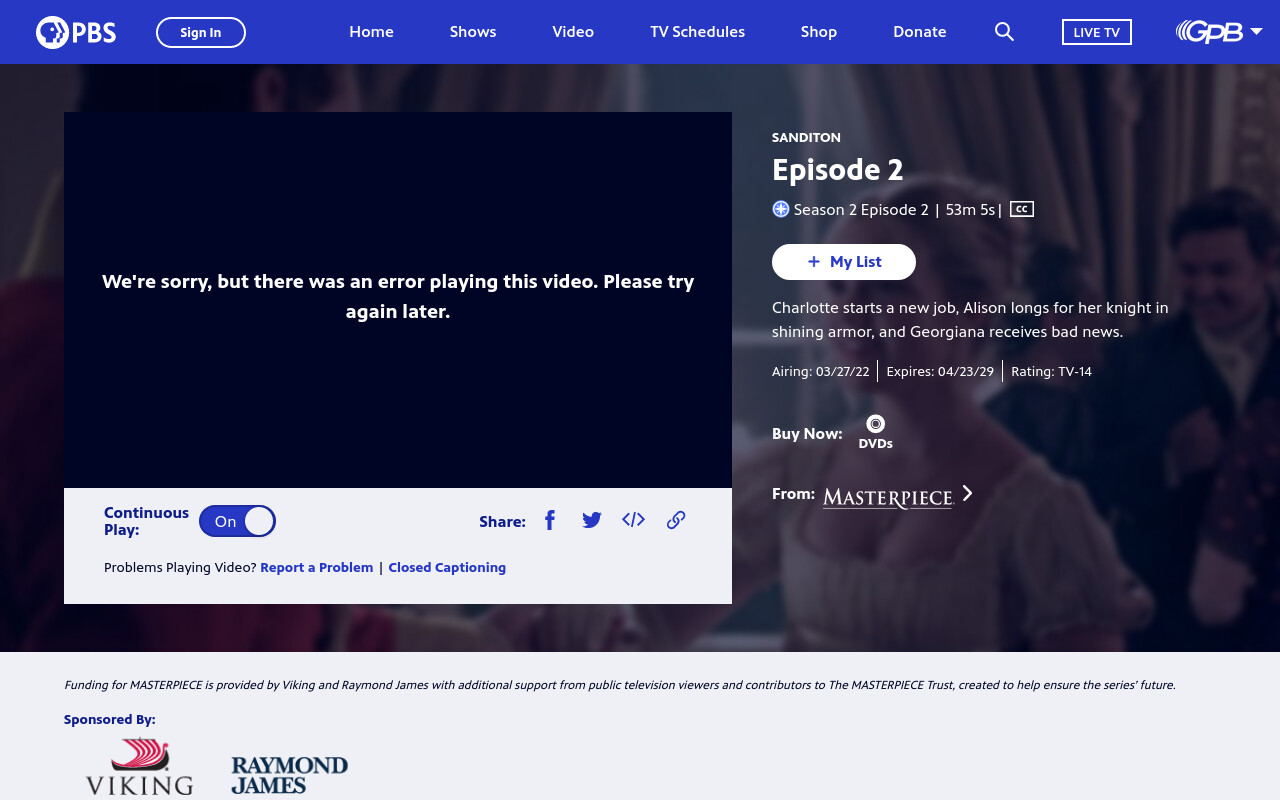Click the DVDs disc icon
This screenshot has width=1280, height=800.
[x=875, y=424]
